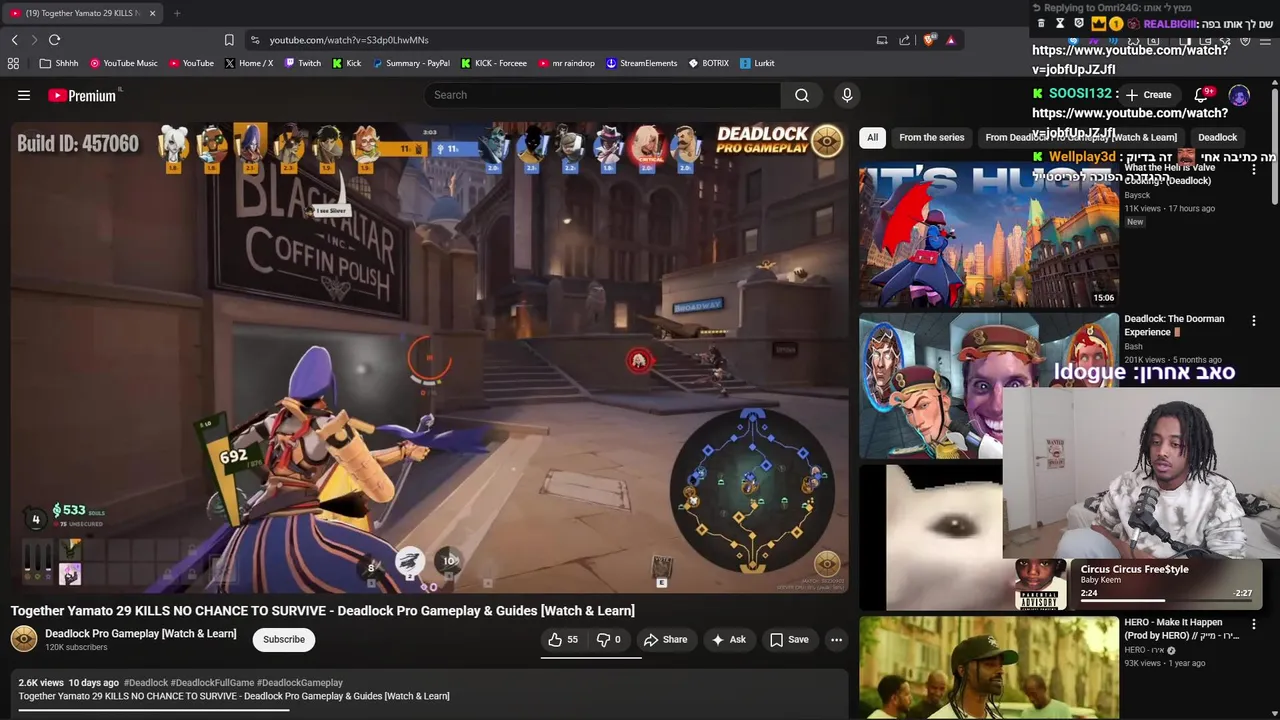The image size is (1280, 720).
Task: Select the From Deadlock Pro Gameplay chip
Action: [x=1081, y=137]
